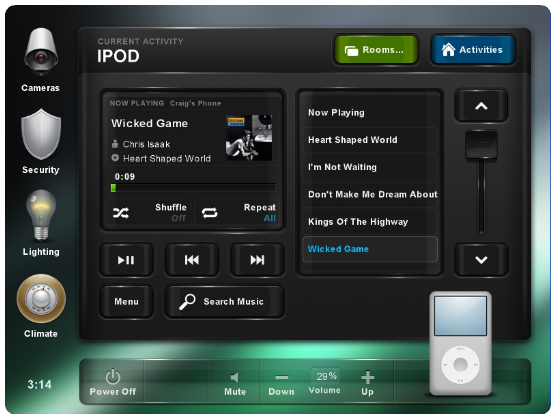Click the Menu button

point(126,302)
